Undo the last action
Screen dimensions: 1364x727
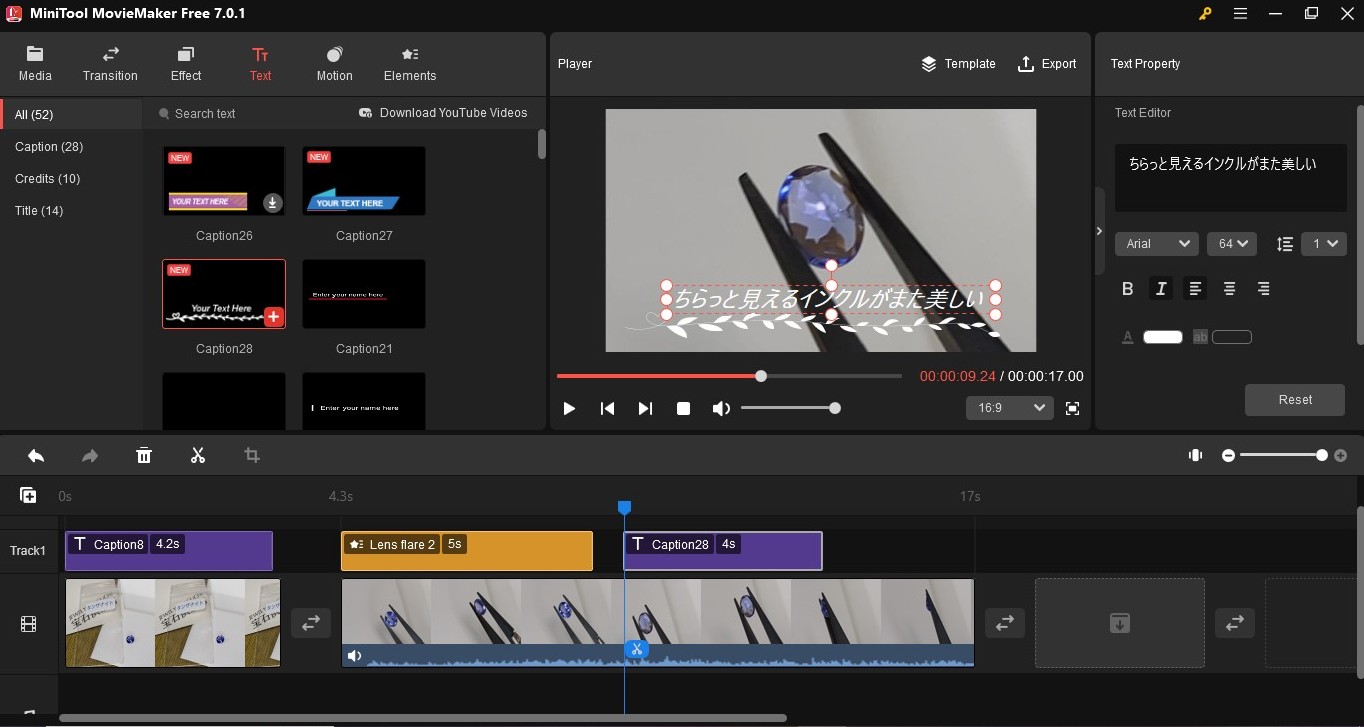click(36, 456)
